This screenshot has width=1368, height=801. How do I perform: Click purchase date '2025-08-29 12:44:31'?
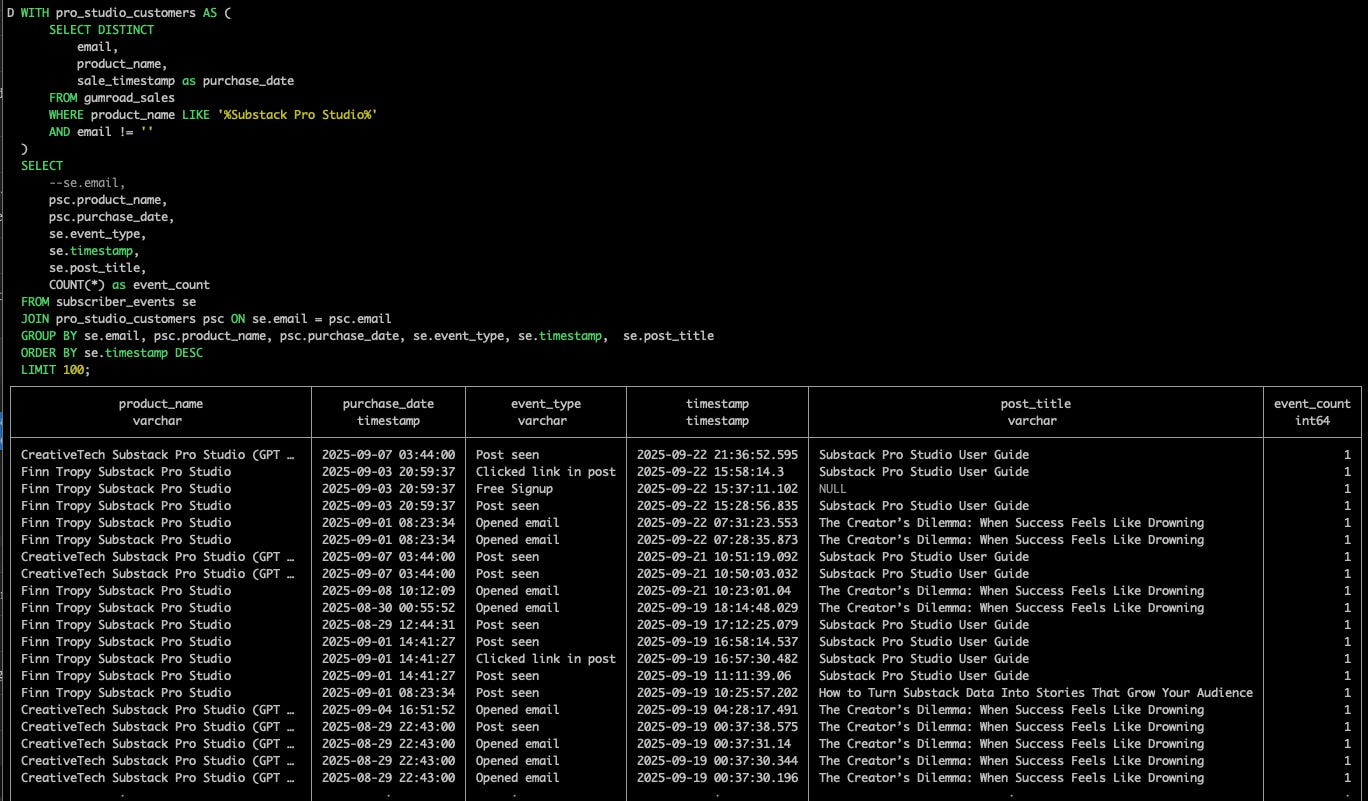click(x=388, y=625)
